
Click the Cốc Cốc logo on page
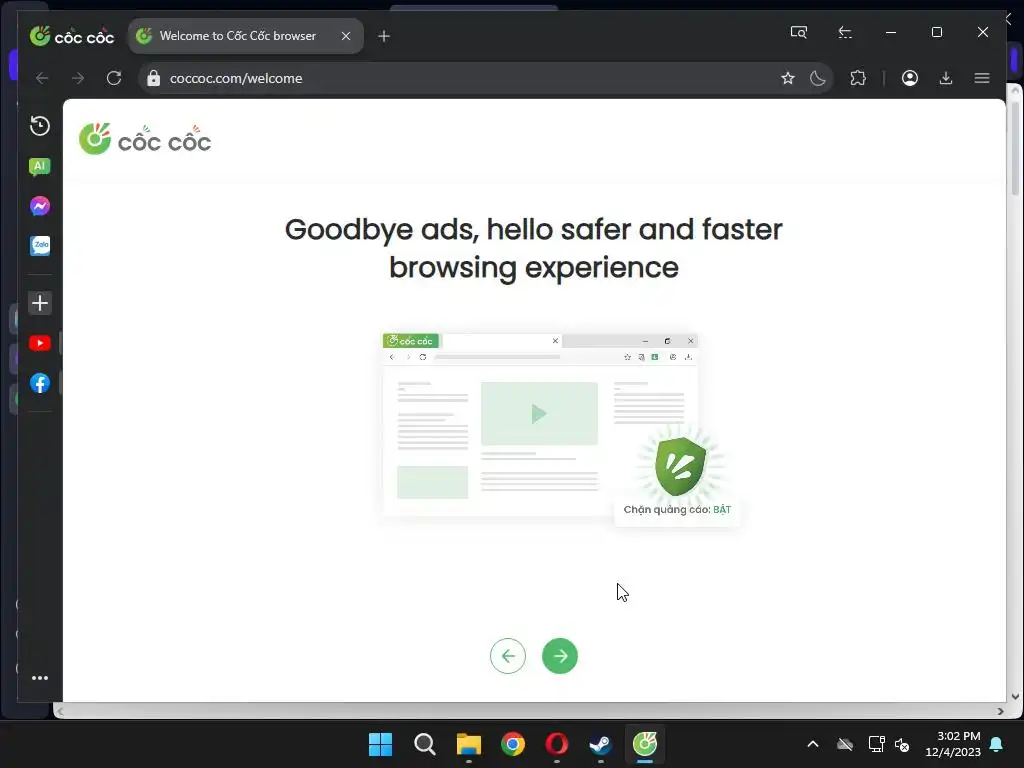pyautogui.click(x=144, y=139)
